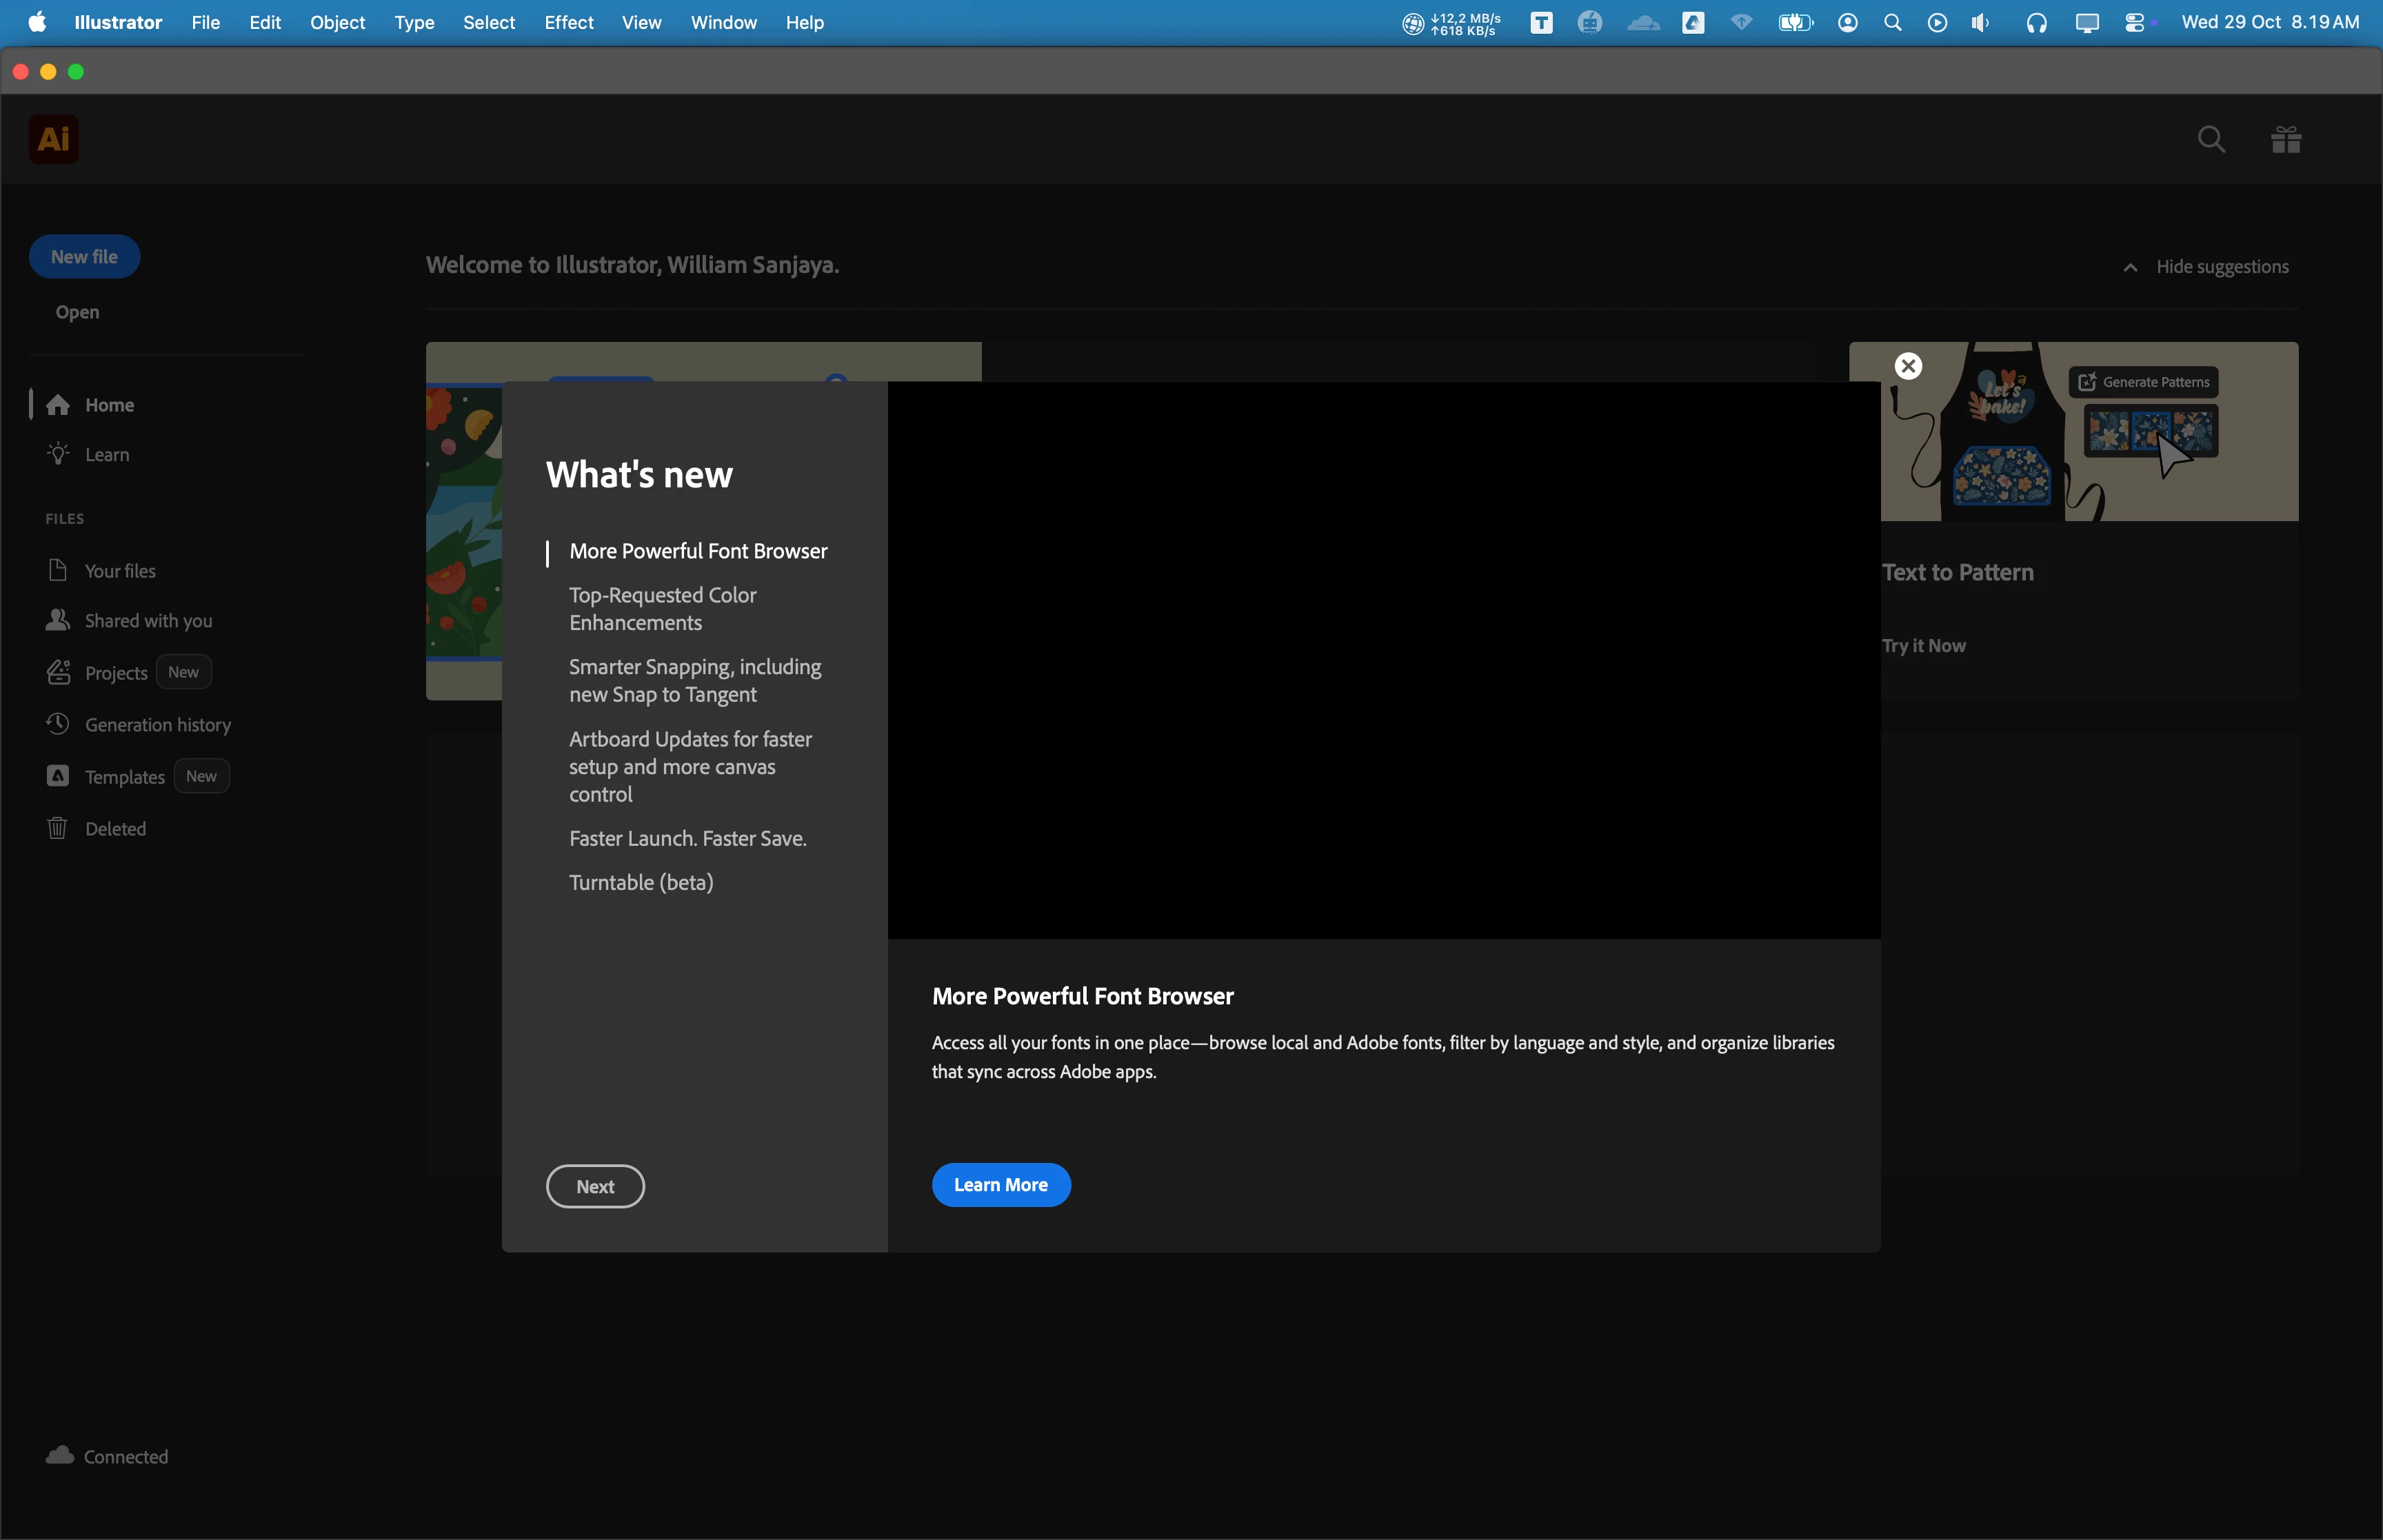Open the Effect menu
The width and height of the screenshot is (2383, 1540).
(568, 22)
